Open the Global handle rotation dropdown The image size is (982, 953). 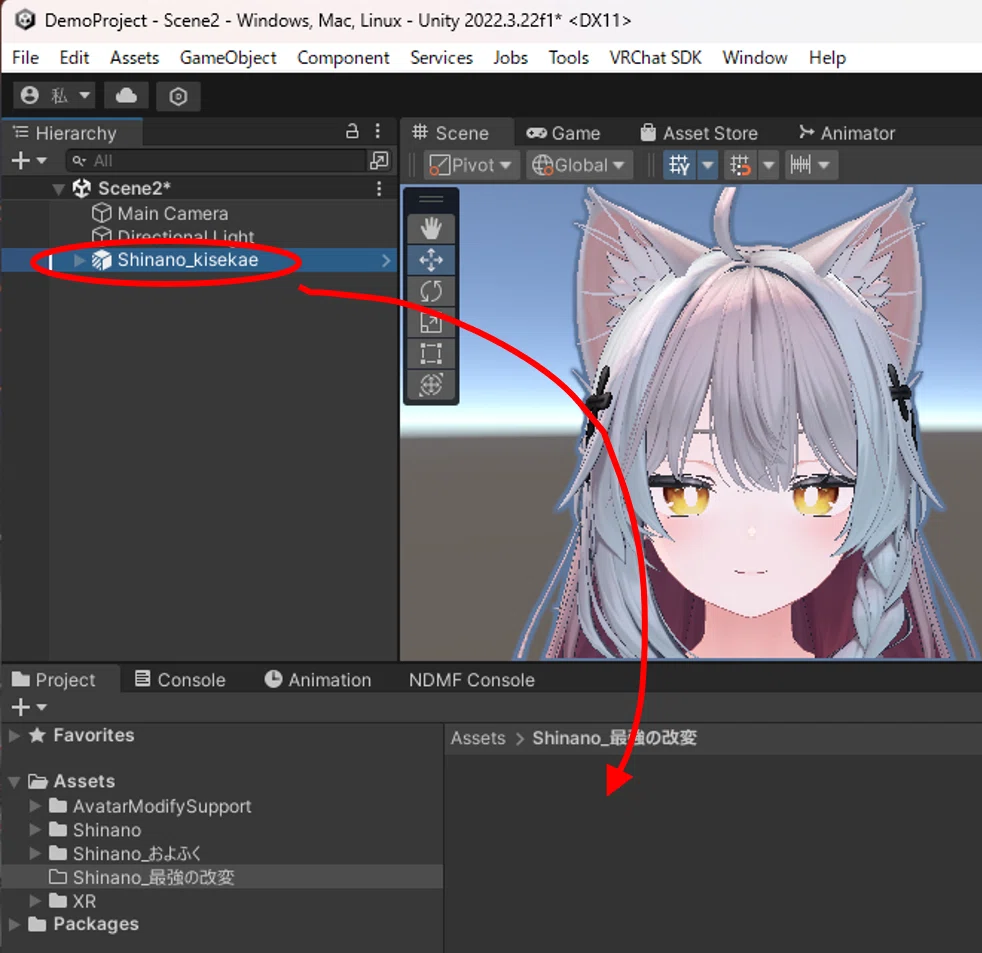578,165
